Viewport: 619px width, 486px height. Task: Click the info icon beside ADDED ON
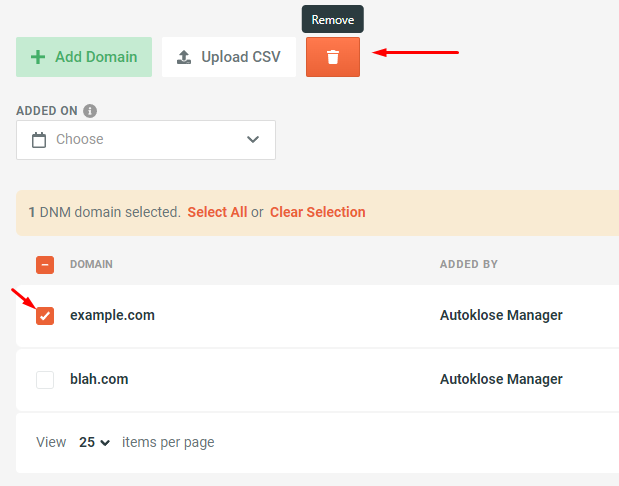click(x=90, y=111)
